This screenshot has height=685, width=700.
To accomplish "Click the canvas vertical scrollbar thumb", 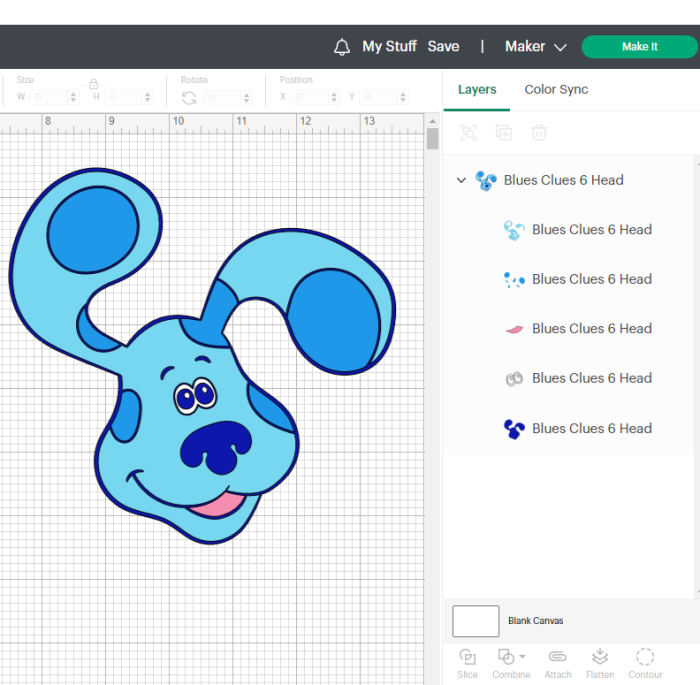I will point(432,139).
